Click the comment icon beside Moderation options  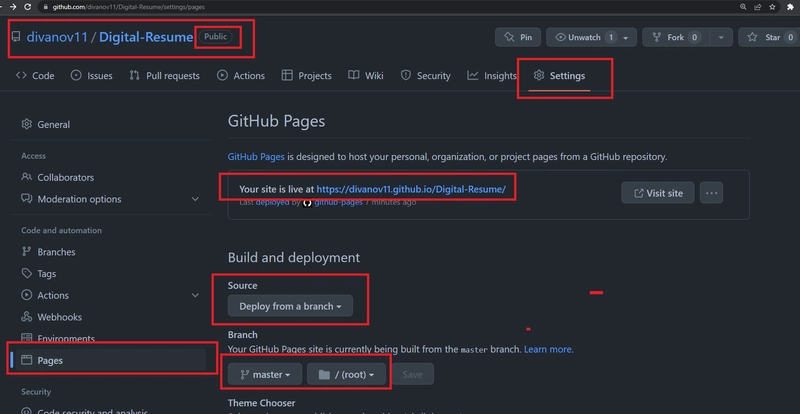coord(27,199)
